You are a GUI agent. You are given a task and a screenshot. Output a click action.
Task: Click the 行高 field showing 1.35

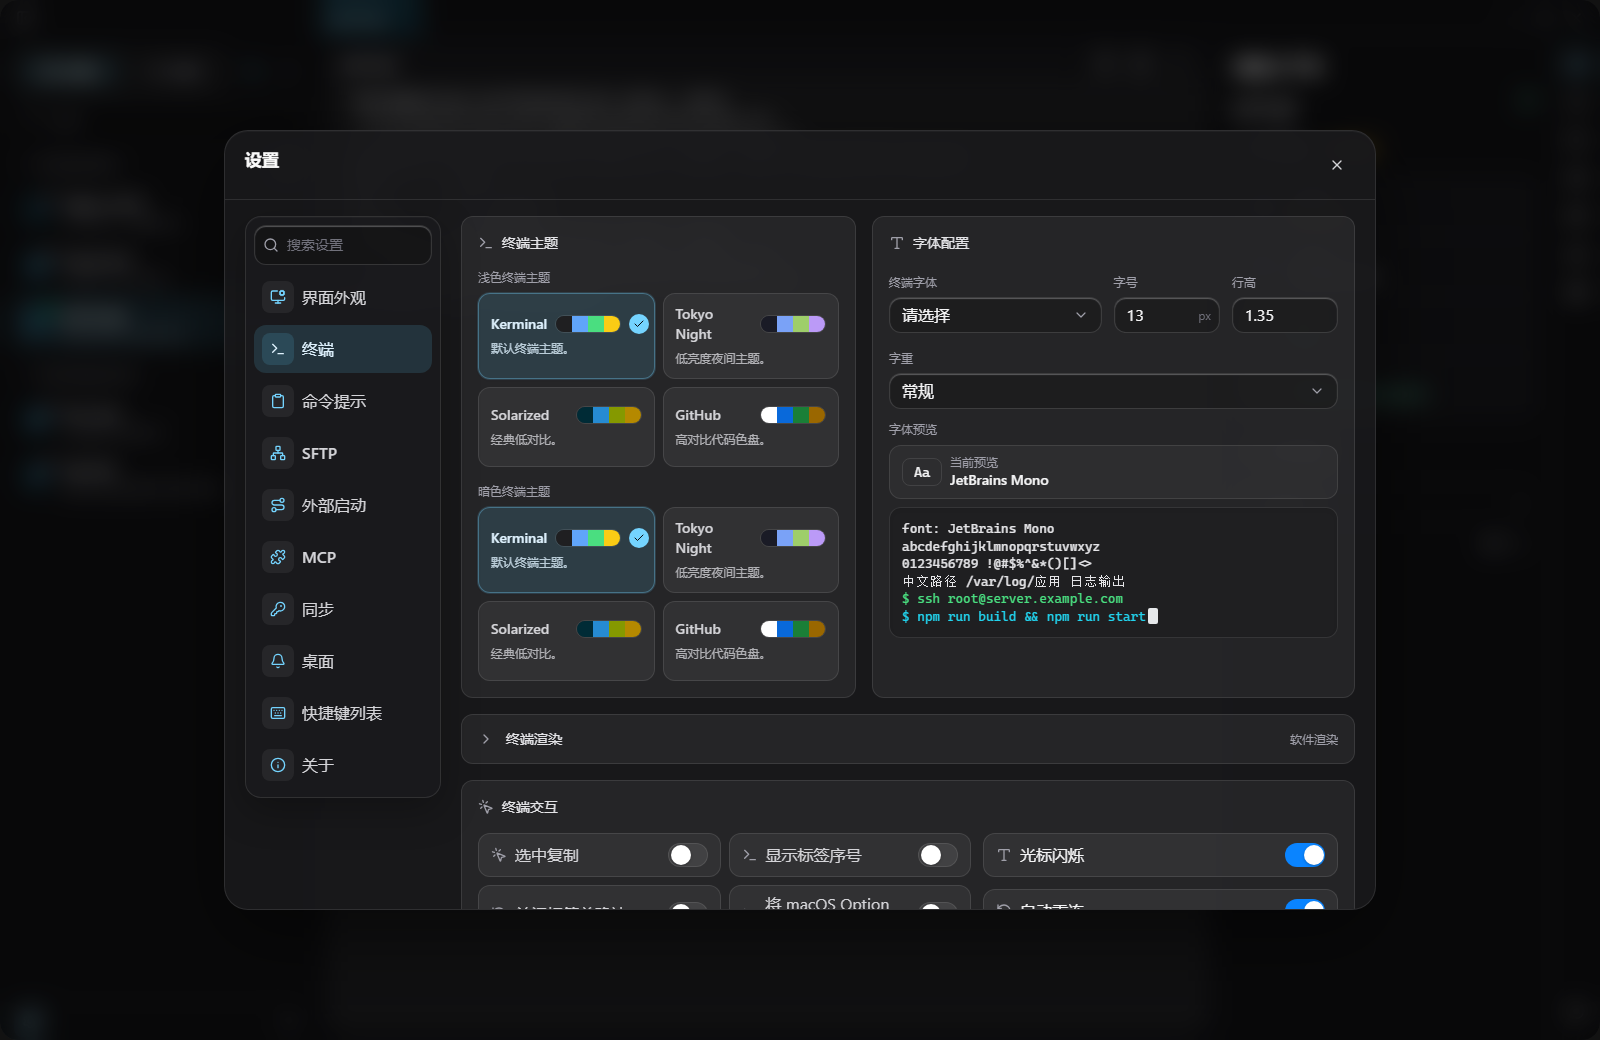pos(1284,315)
